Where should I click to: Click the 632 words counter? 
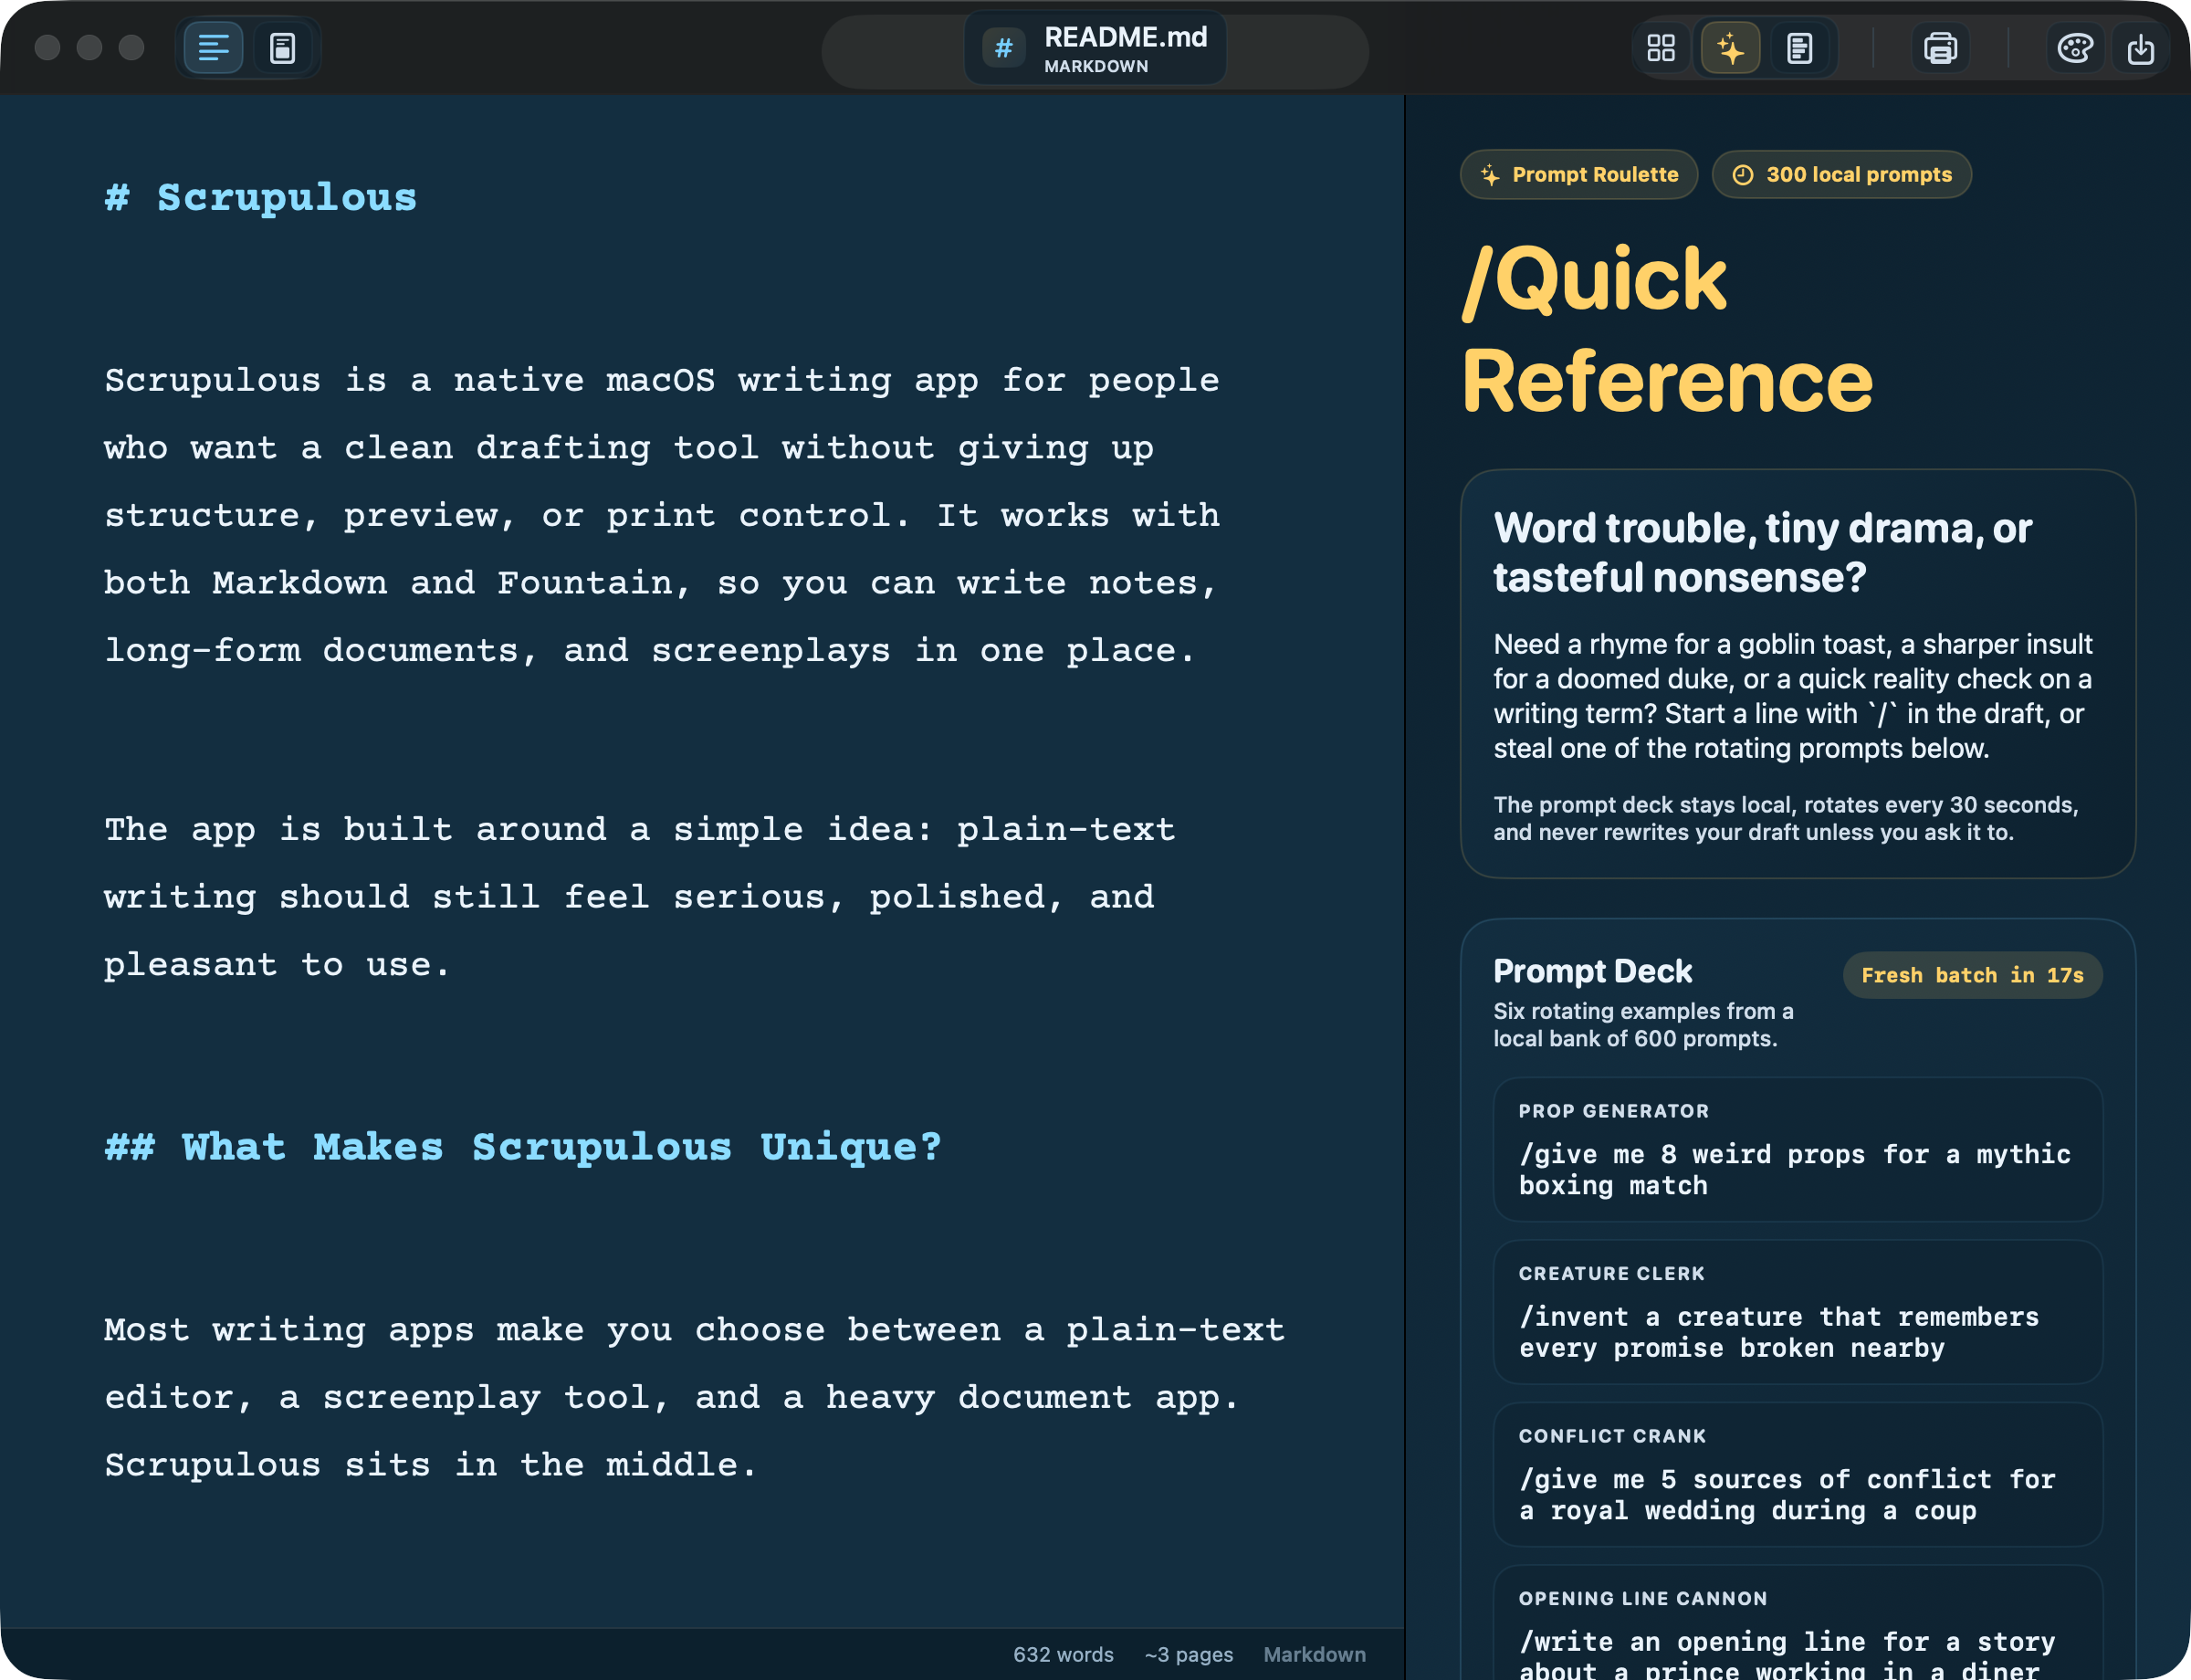[x=1063, y=1655]
